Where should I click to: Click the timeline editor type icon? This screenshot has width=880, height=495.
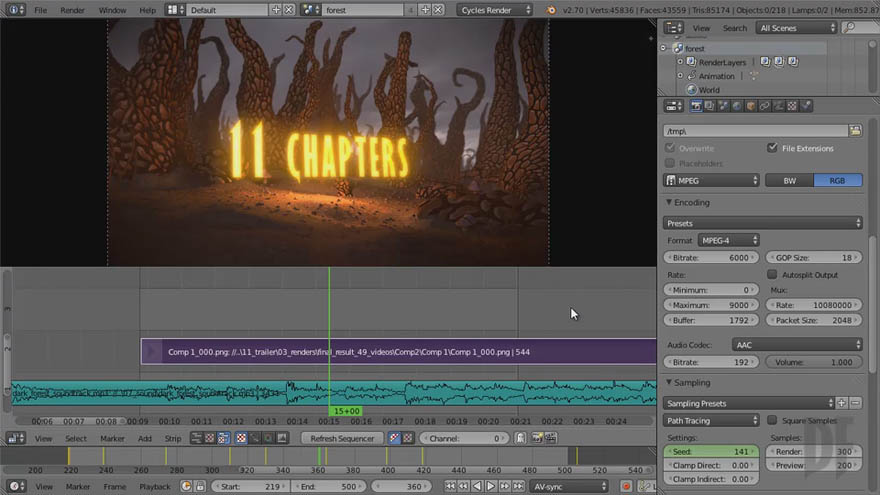click(16, 486)
